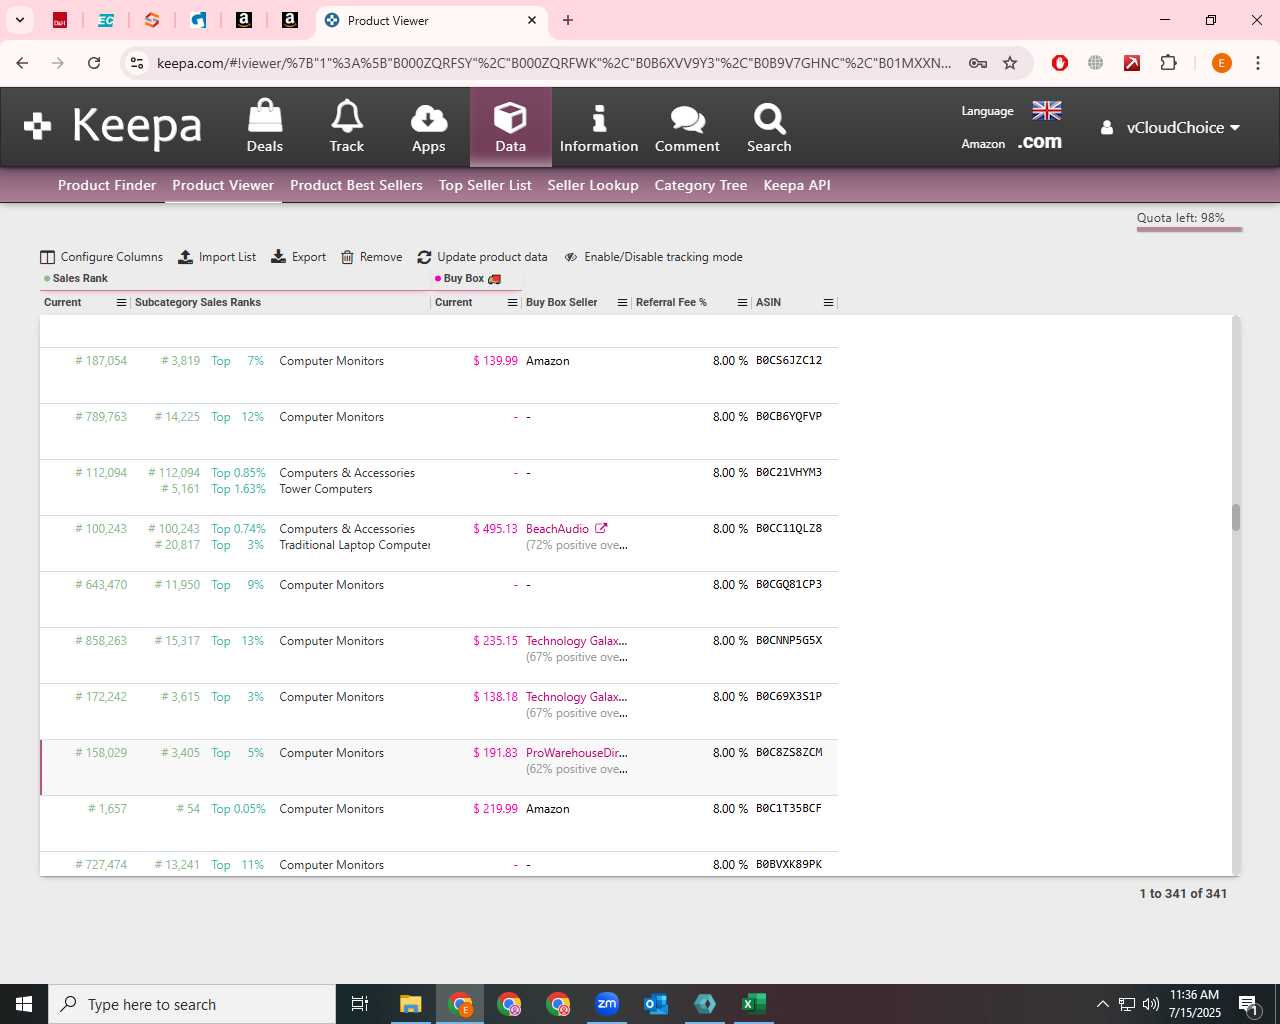Open Referral Fee % column menu
This screenshot has width=1280, height=1024.
[x=743, y=302]
